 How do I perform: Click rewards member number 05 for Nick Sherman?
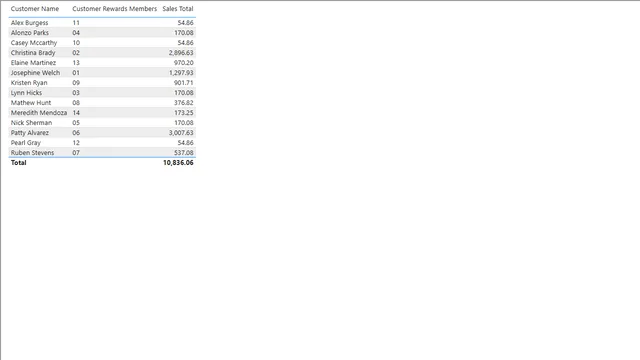[x=76, y=123]
